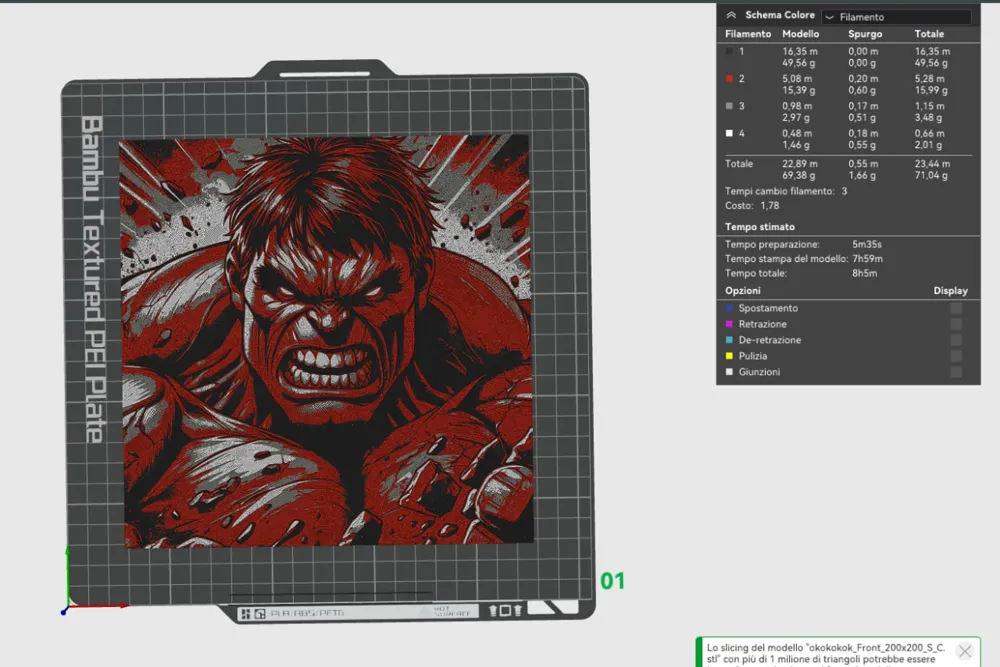Viewport: 1000px width, 667px height.
Task: Click the white Giunzioni legend square
Action: coord(729,372)
